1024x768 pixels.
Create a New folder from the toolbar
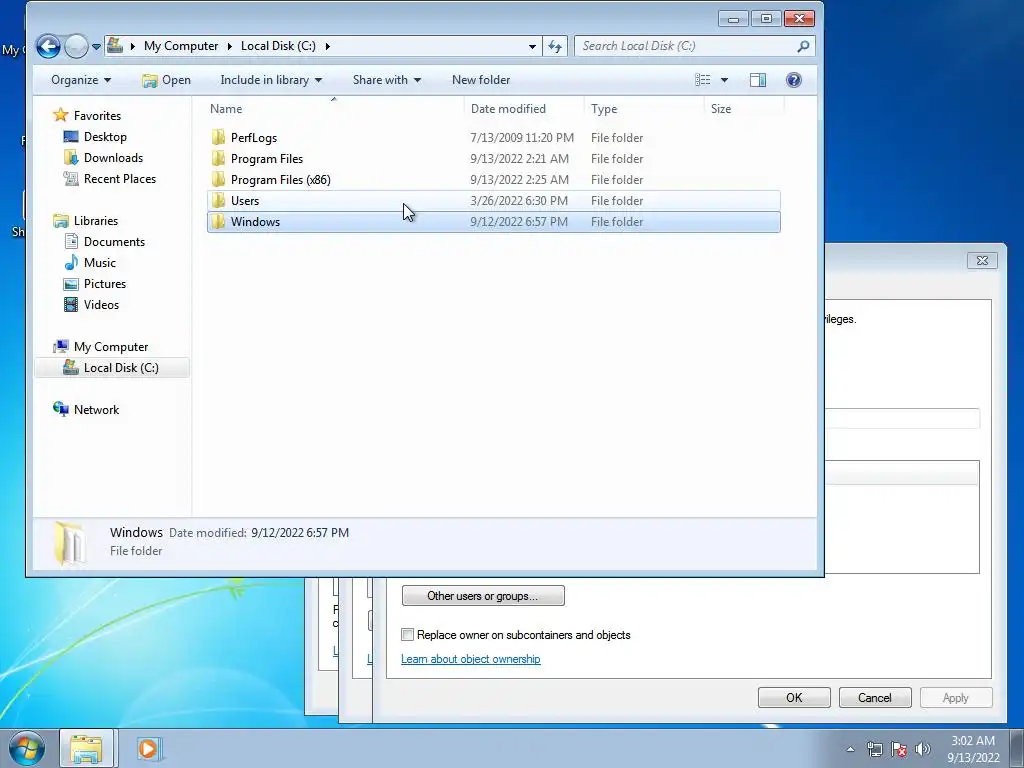point(481,80)
